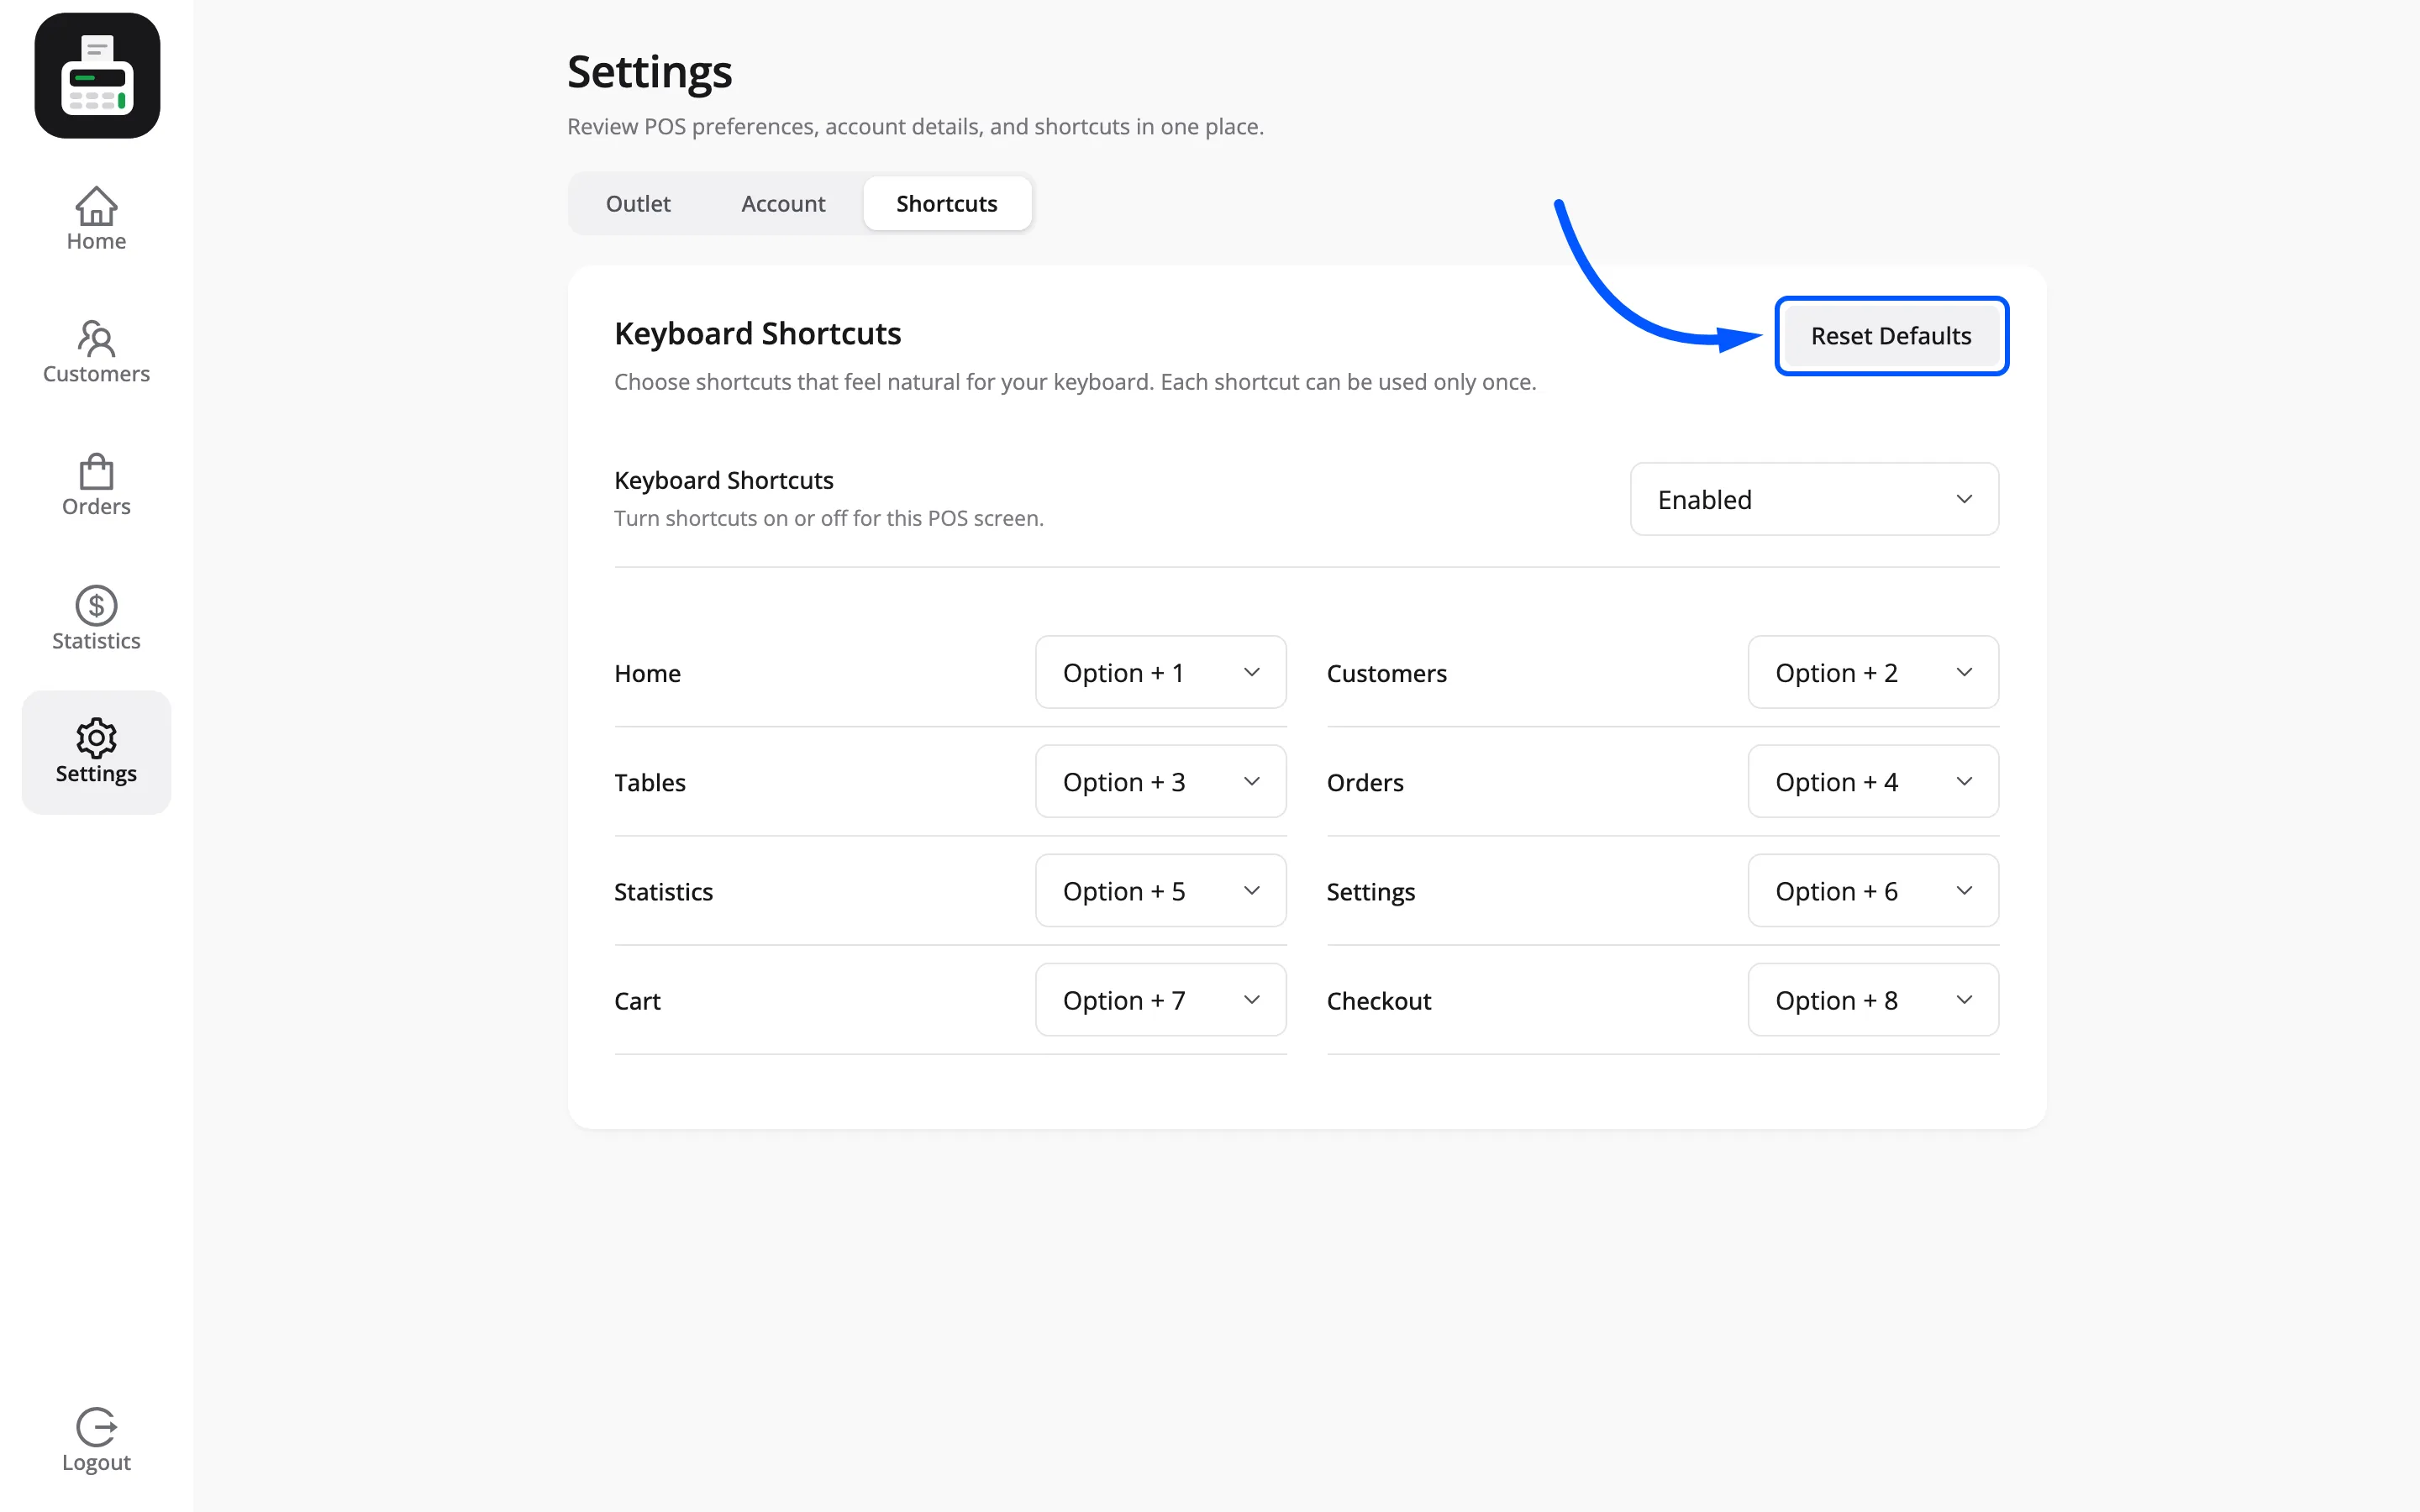Click the Cart row label
Image resolution: width=2420 pixels, height=1512 pixels.
click(637, 1001)
